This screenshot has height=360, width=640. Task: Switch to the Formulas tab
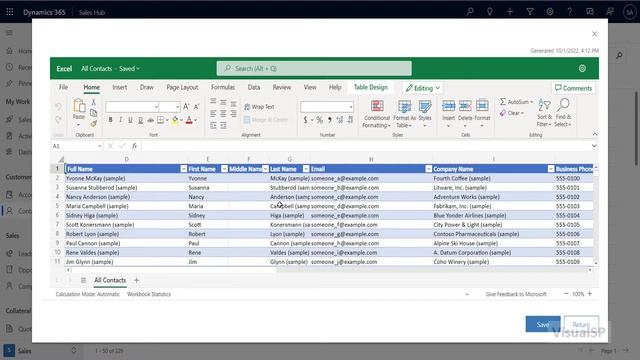223,87
